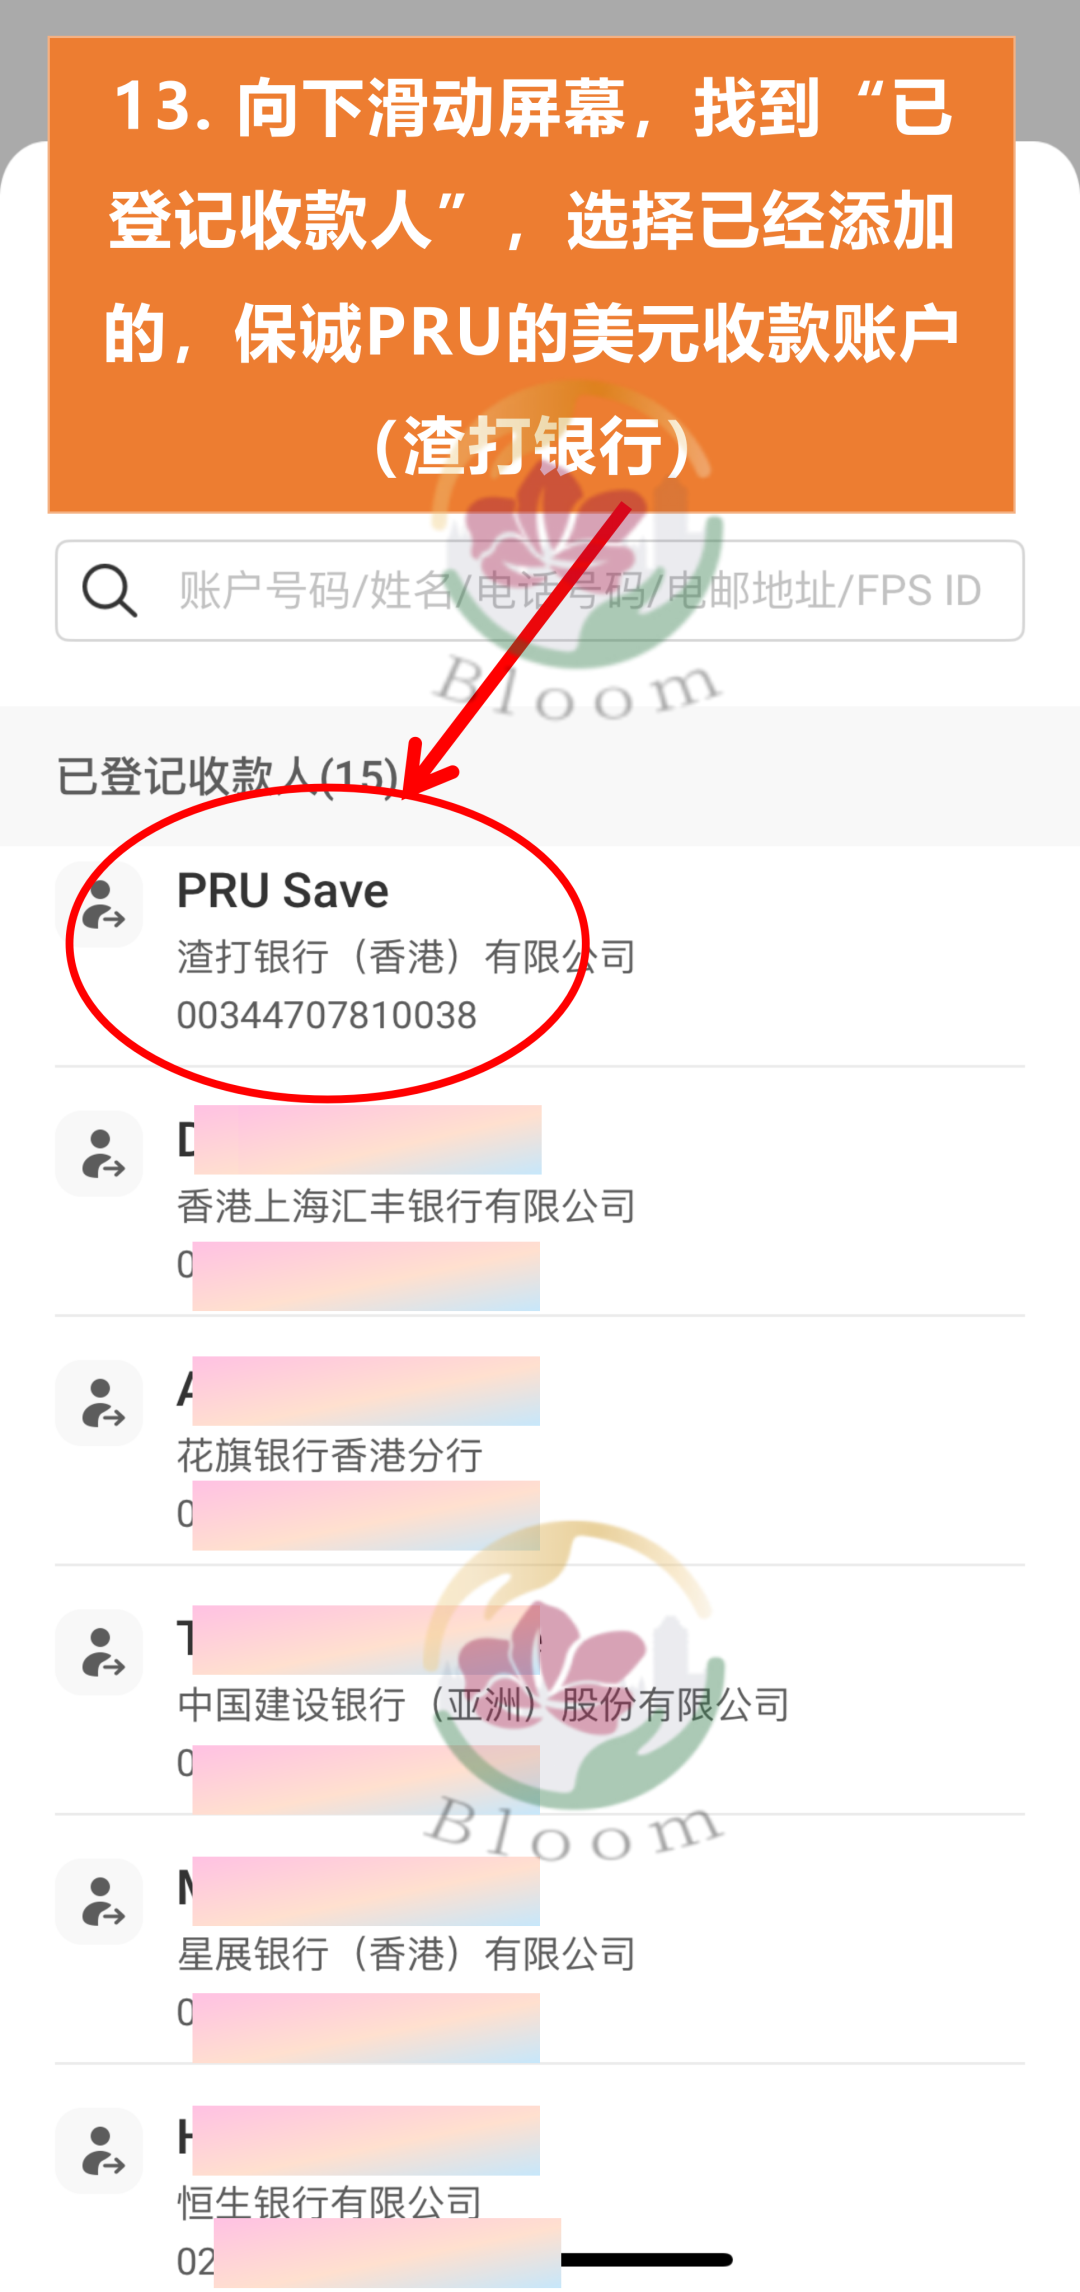The image size is (1080, 2292).
Task: Click the 已登记收款人(15) section header
Action: tap(228, 776)
